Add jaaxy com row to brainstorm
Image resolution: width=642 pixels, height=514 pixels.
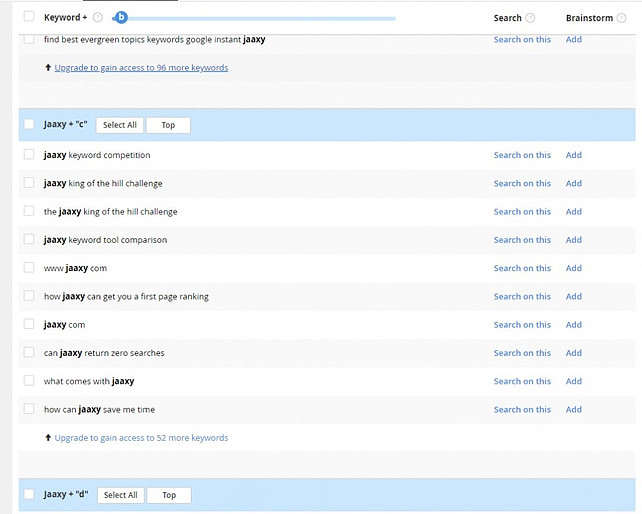574,324
